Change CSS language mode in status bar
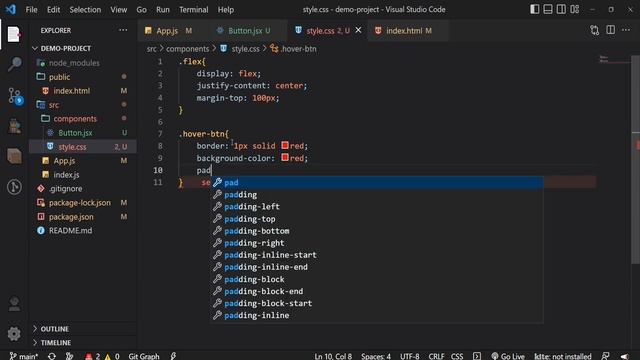 coord(457,356)
